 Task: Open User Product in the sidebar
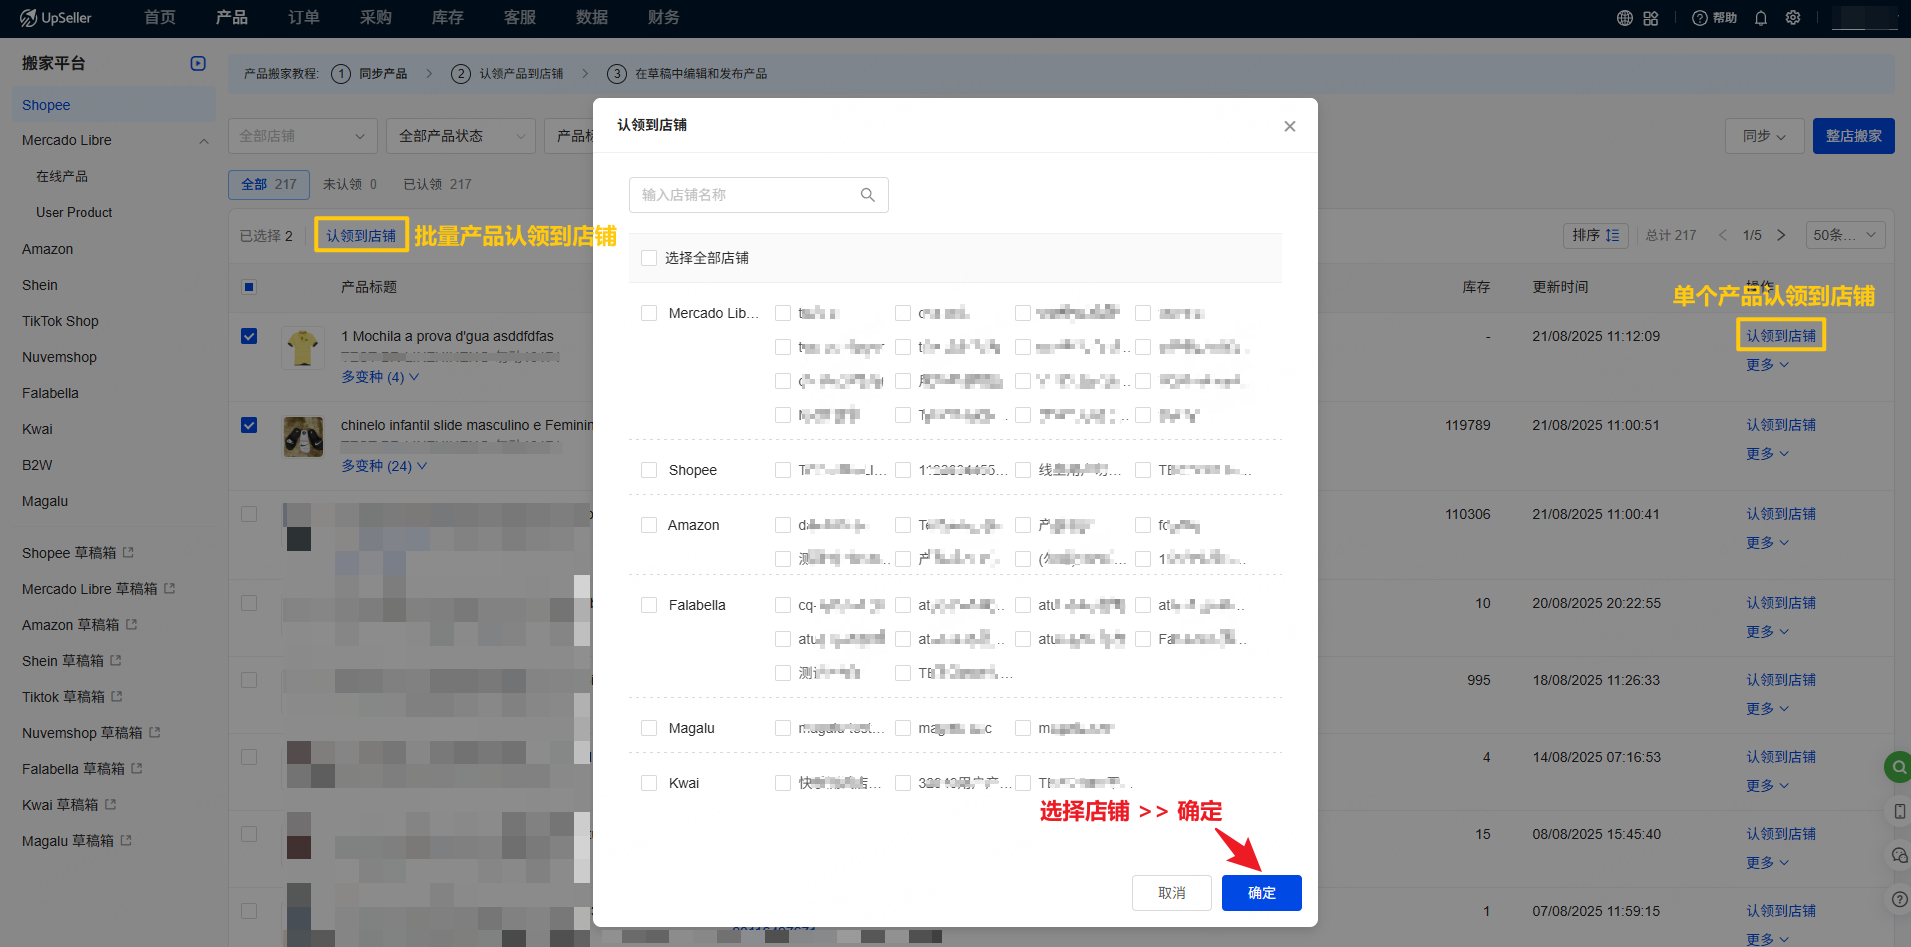pos(74,213)
